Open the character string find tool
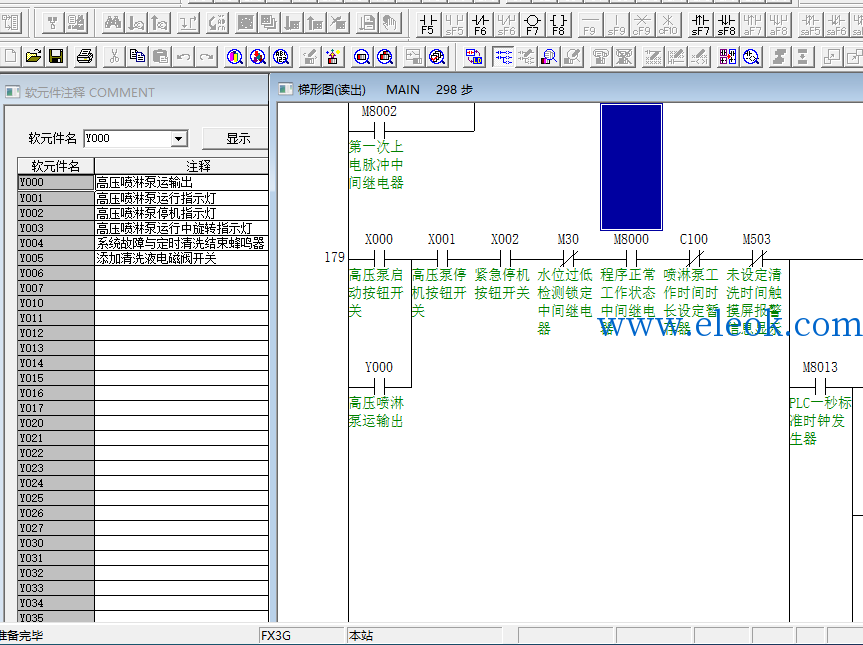 coord(281,56)
